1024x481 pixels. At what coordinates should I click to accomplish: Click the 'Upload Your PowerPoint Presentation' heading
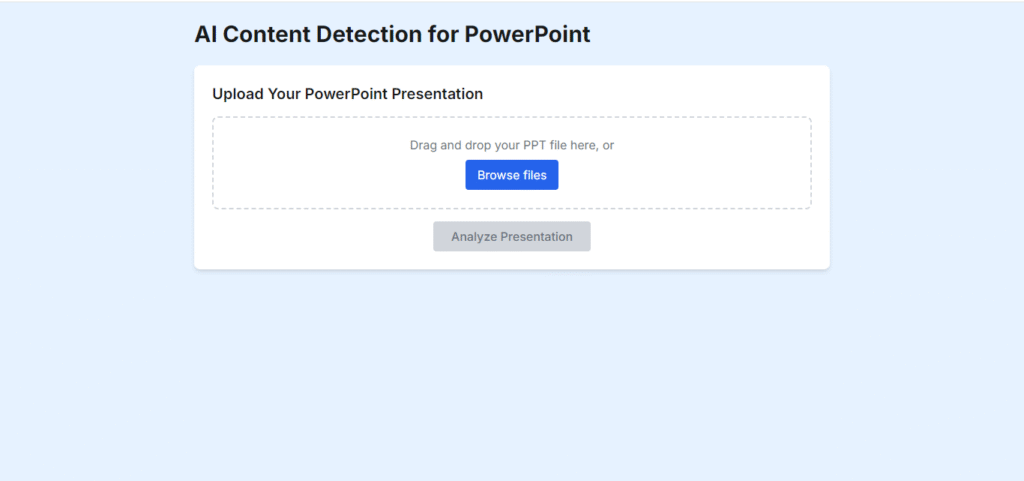347,94
